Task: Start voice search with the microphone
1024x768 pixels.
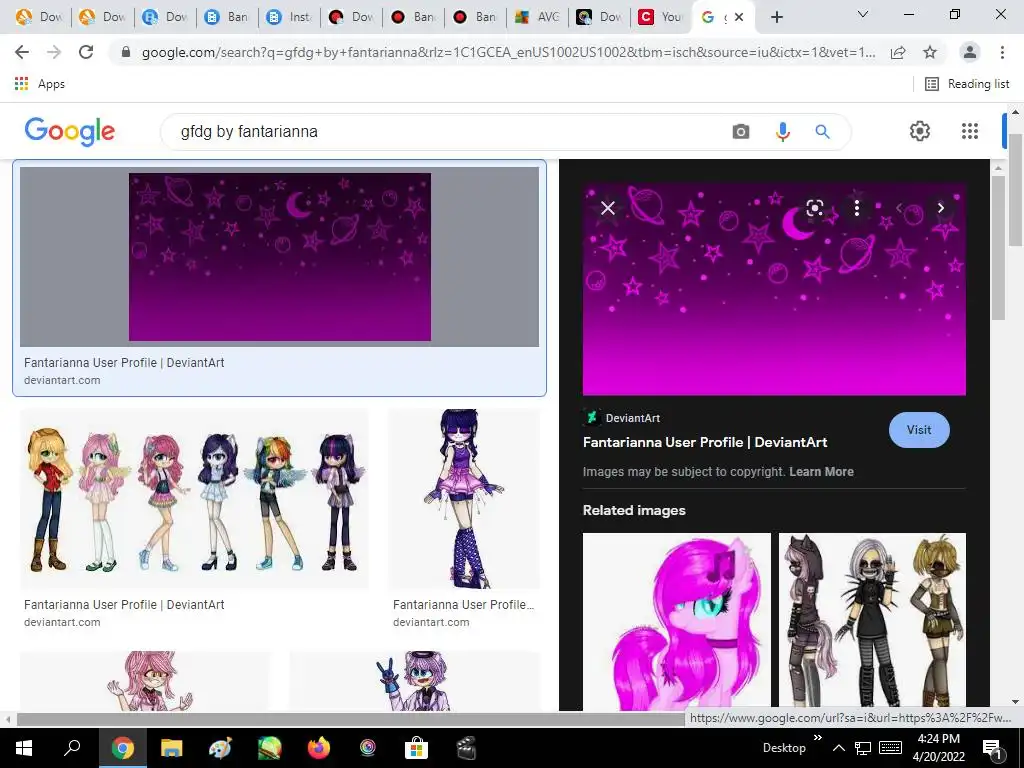Action: 782,132
